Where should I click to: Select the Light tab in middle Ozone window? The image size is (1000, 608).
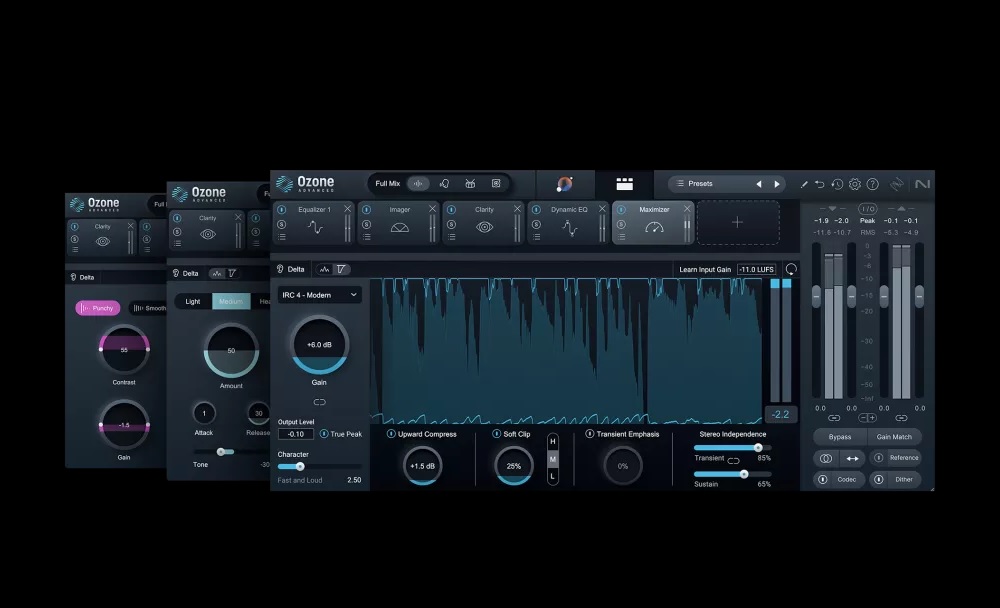193,301
